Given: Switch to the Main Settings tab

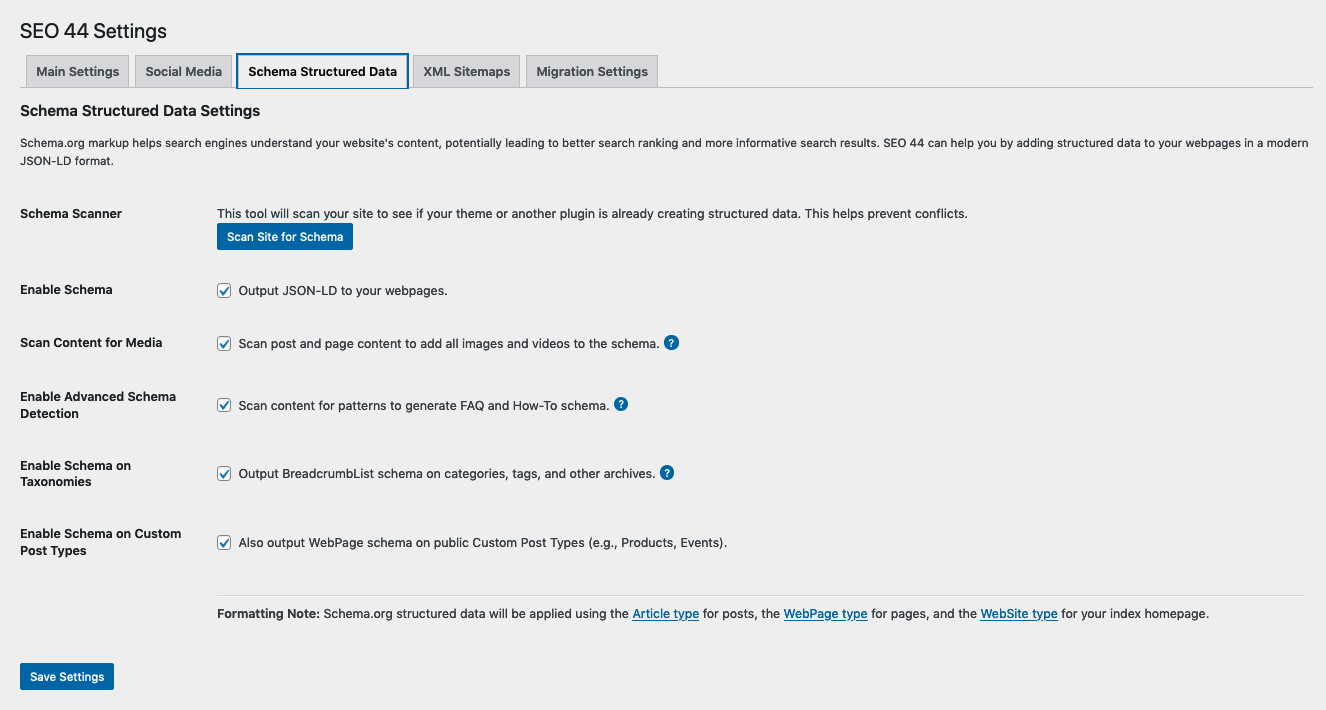Looking at the screenshot, I should pos(77,71).
